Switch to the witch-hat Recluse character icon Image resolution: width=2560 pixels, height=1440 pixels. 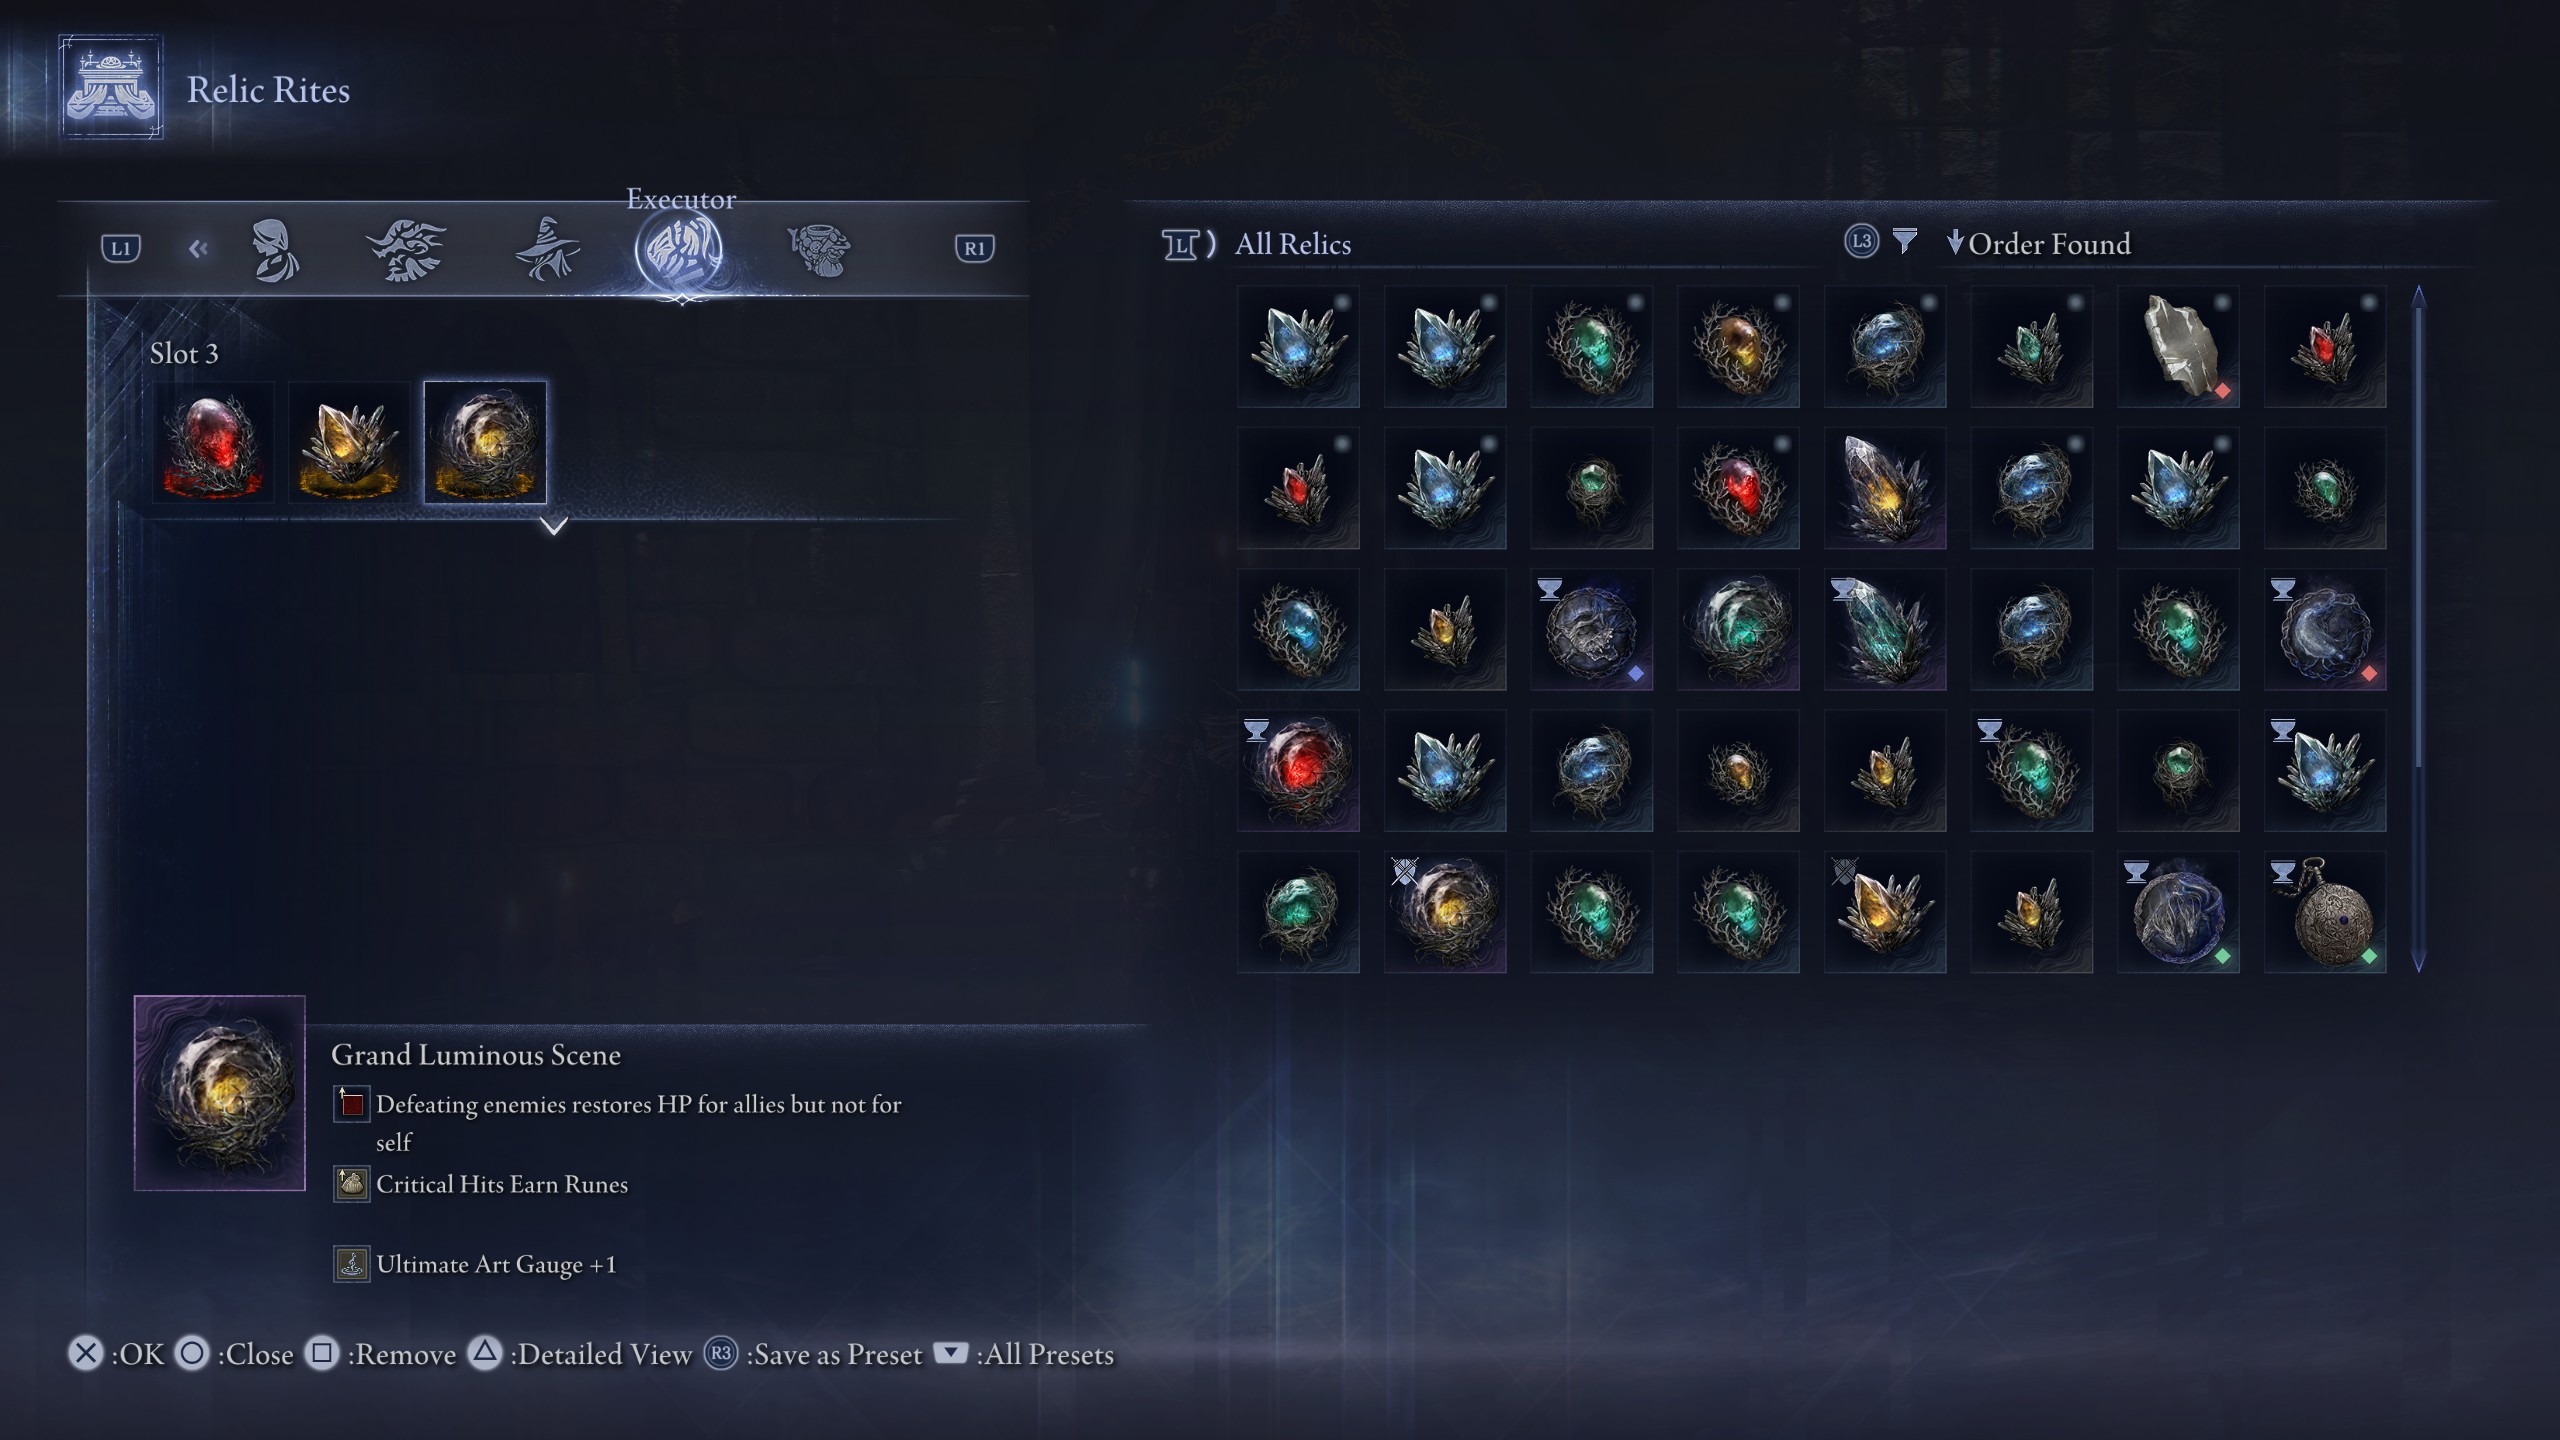(x=547, y=248)
